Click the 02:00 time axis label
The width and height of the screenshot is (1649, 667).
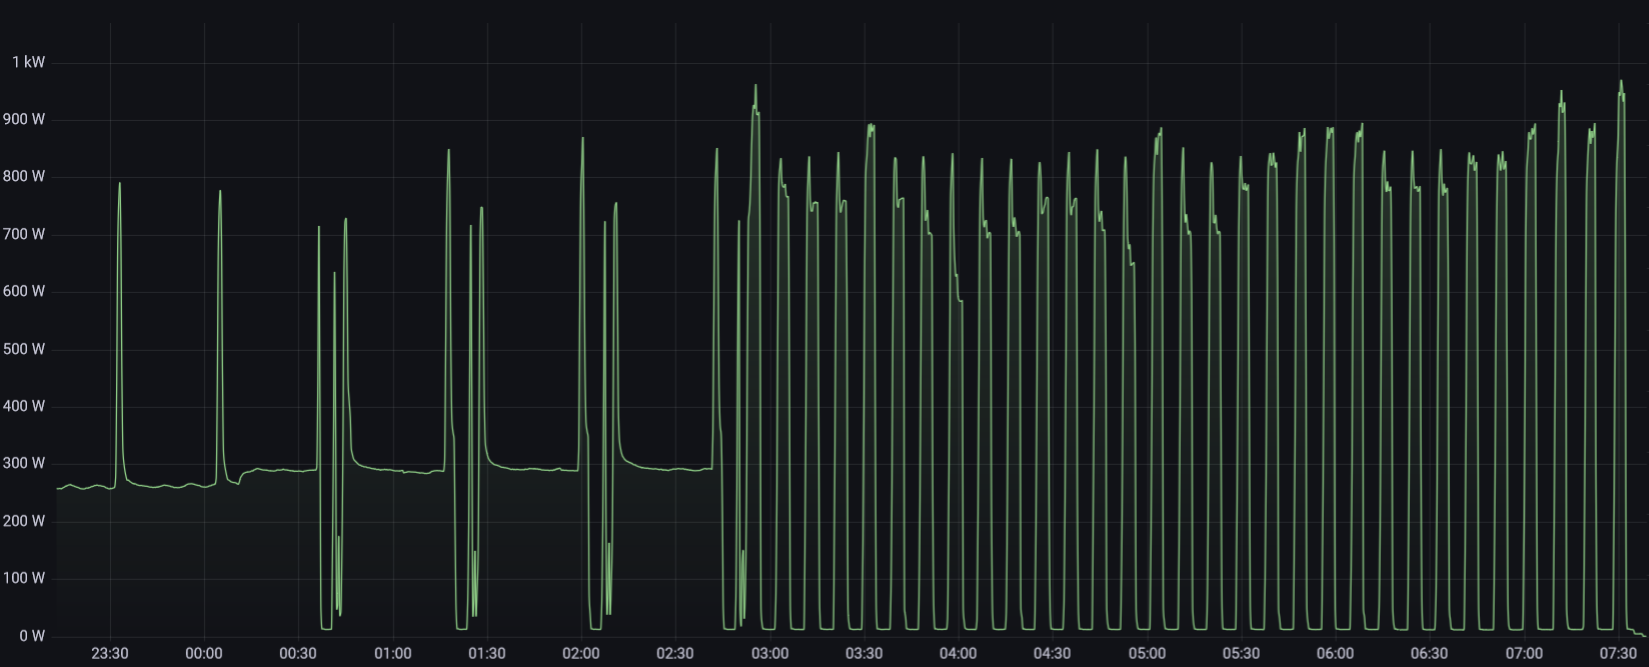(x=581, y=653)
